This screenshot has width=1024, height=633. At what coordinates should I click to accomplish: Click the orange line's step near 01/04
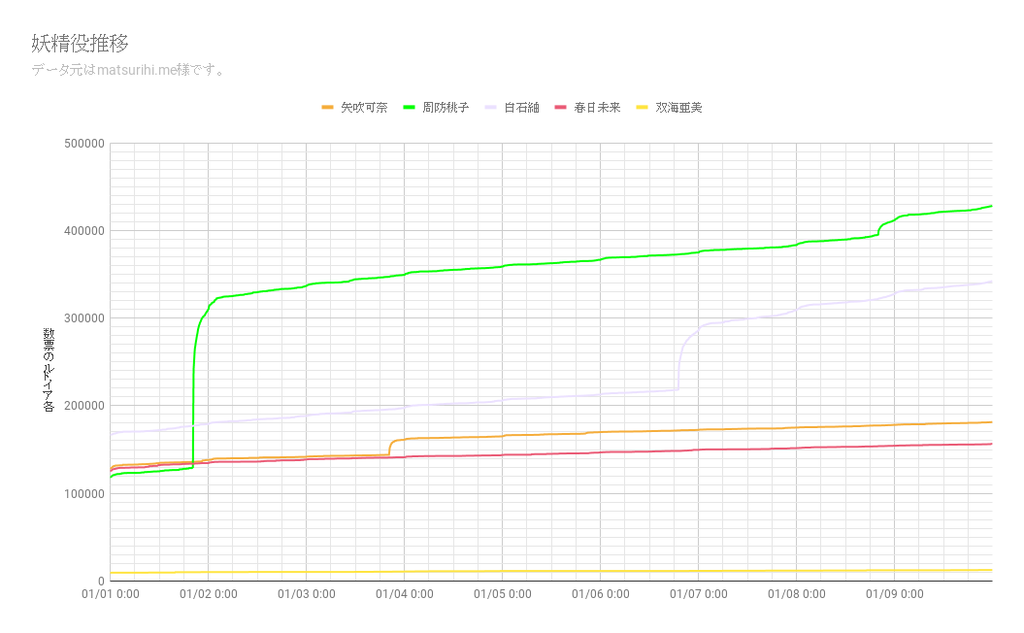(390, 447)
